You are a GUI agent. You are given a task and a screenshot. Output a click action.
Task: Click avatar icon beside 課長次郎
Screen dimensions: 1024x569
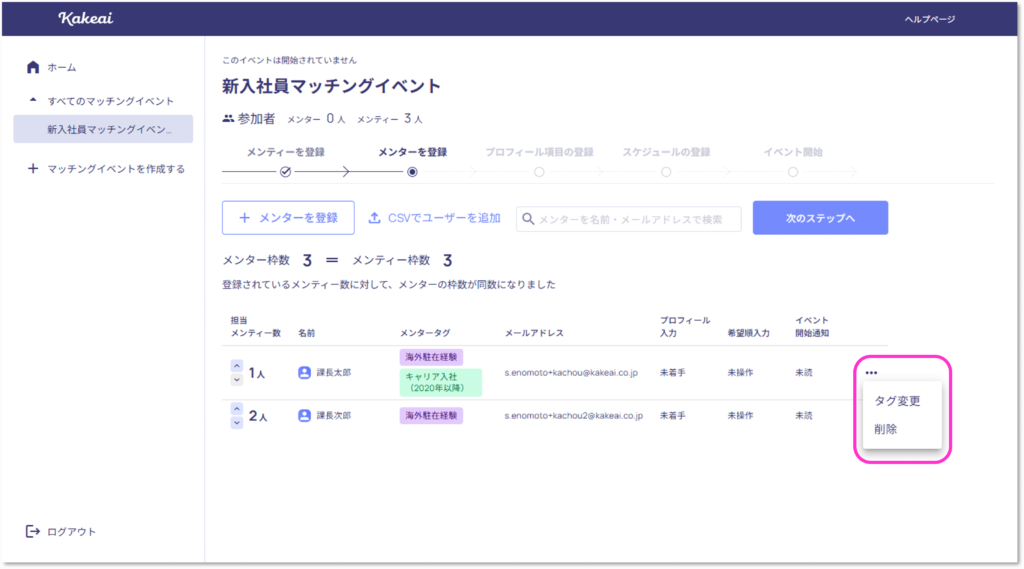pos(305,415)
